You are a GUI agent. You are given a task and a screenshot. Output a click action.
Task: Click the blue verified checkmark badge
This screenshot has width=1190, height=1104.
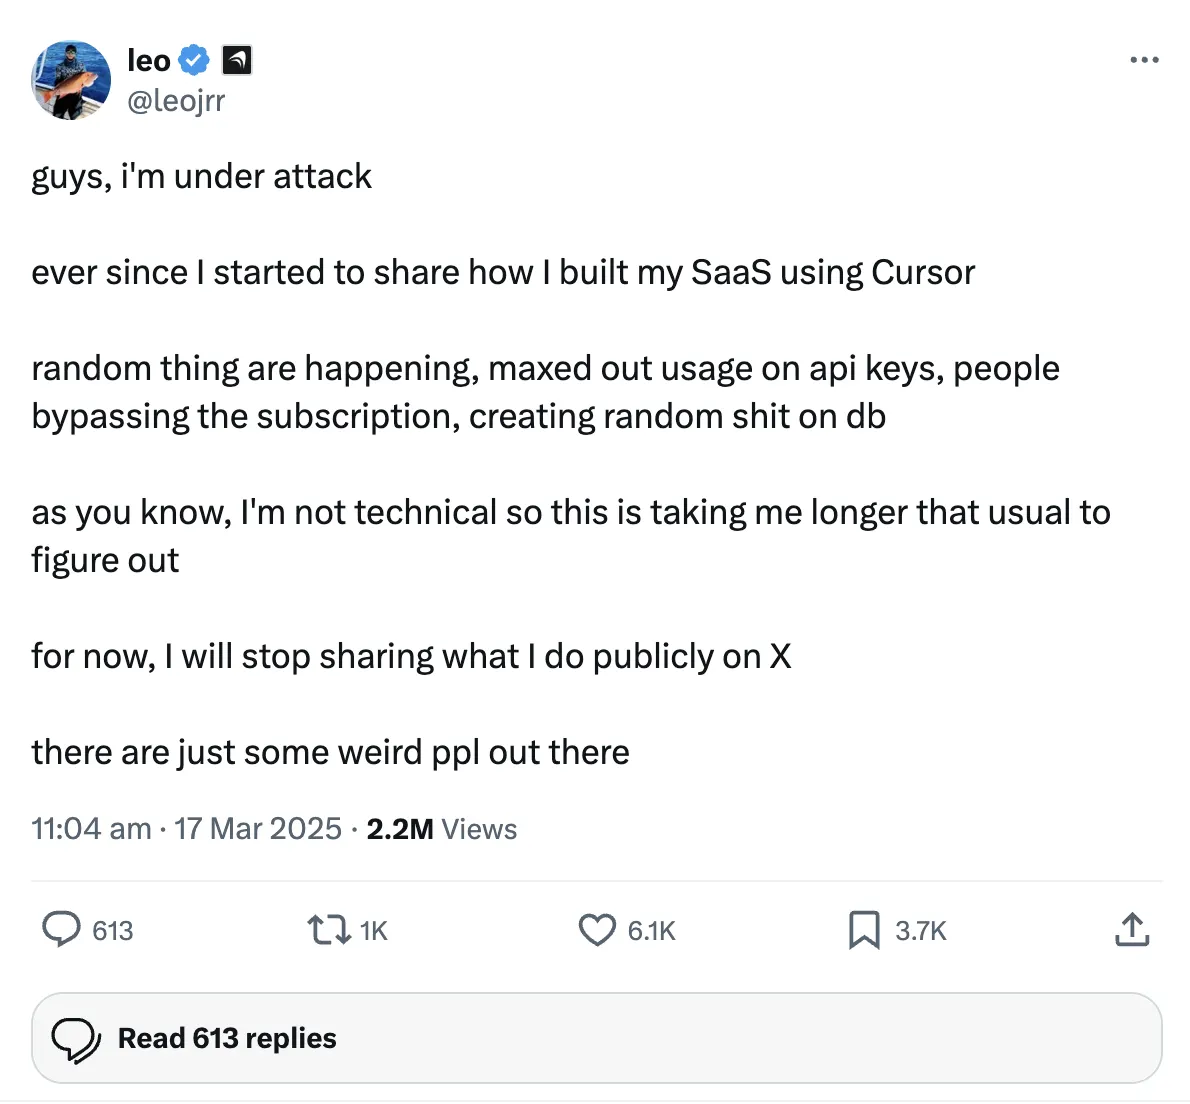point(193,61)
